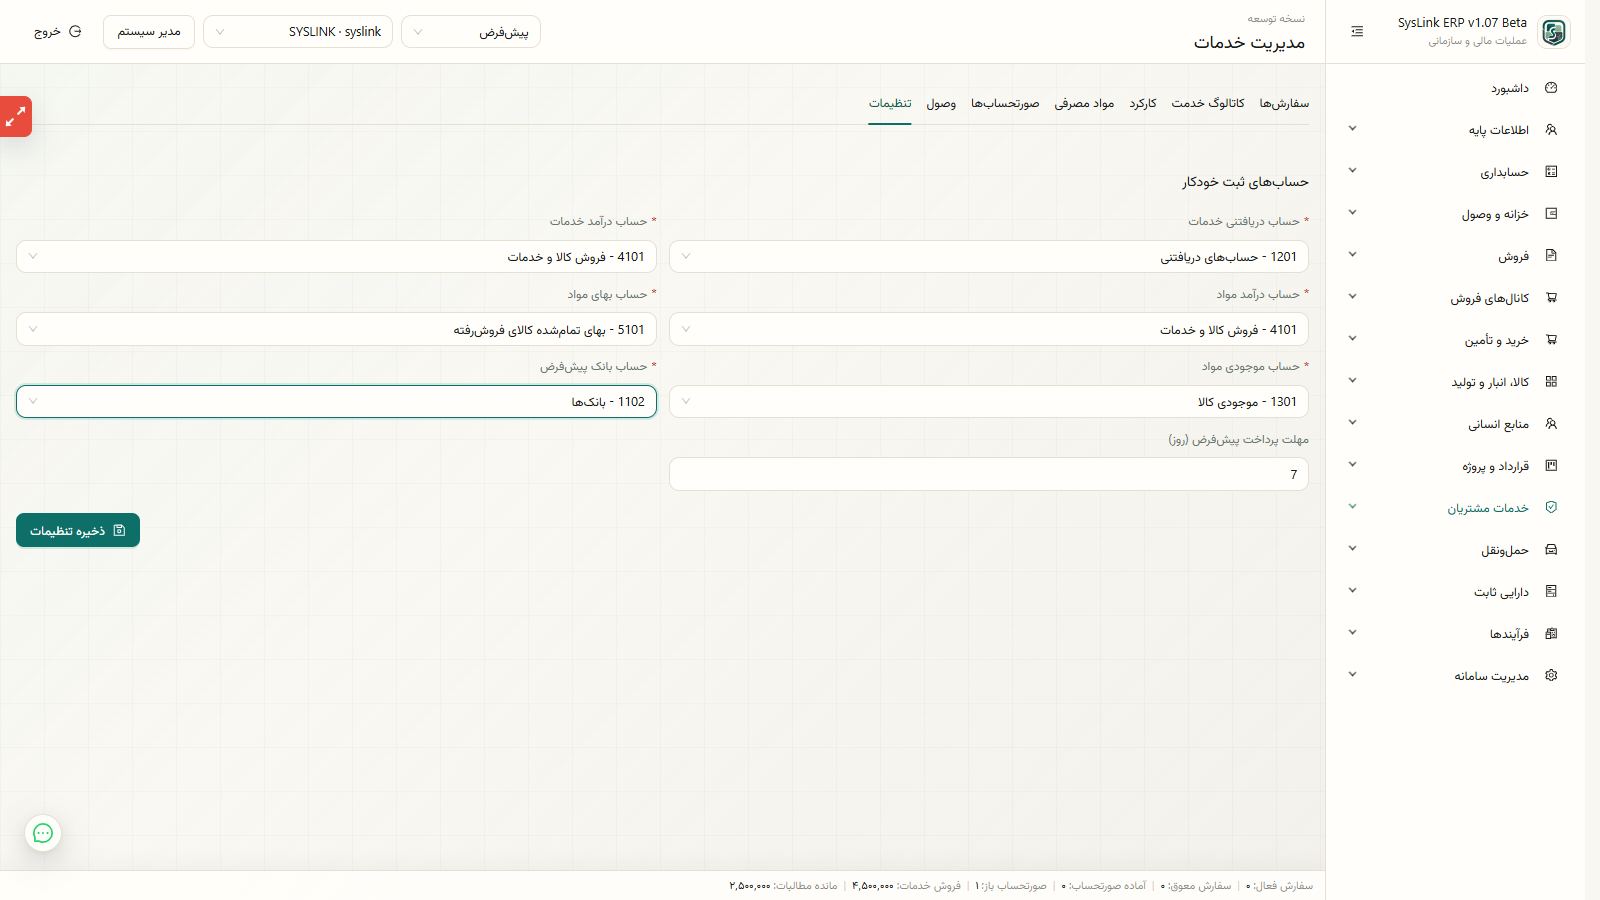Open the پیش‌فرض header dropdown
This screenshot has height=900, width=1600.
tap(471, 32)
